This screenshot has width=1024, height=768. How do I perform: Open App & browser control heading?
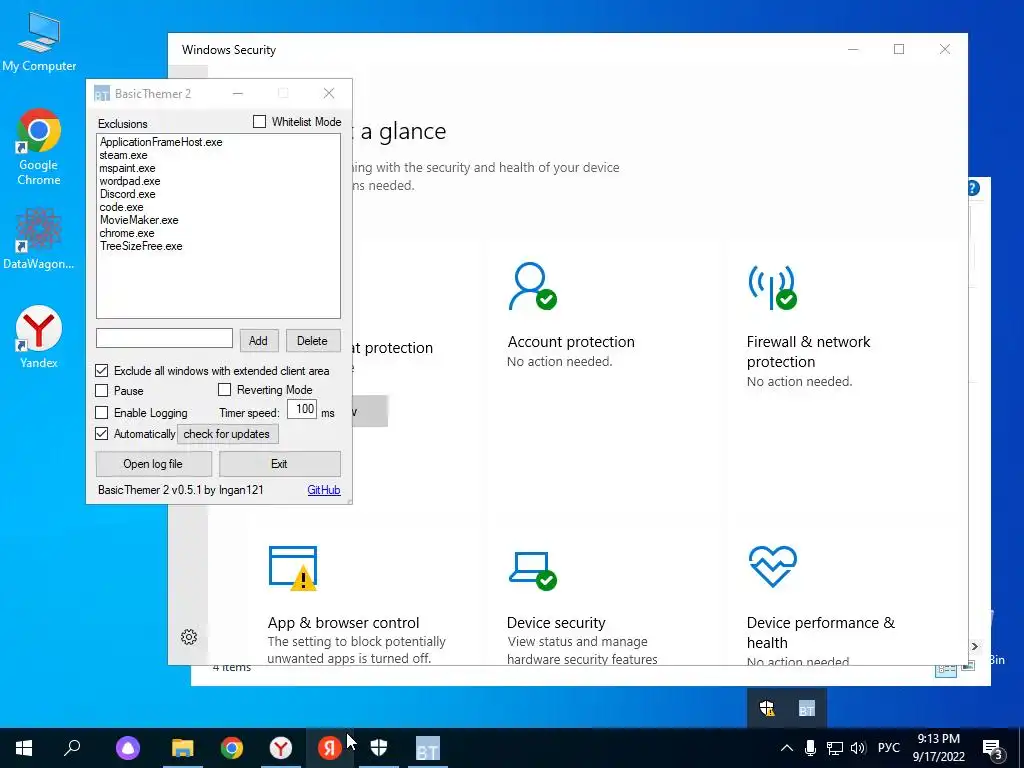point(344,622)
